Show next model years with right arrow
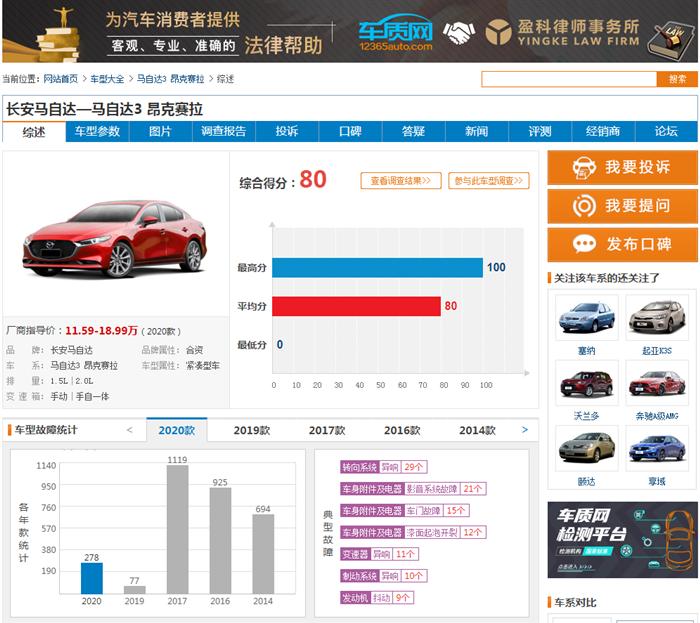Screen dimensions: 700x623 tap(525, 430)
